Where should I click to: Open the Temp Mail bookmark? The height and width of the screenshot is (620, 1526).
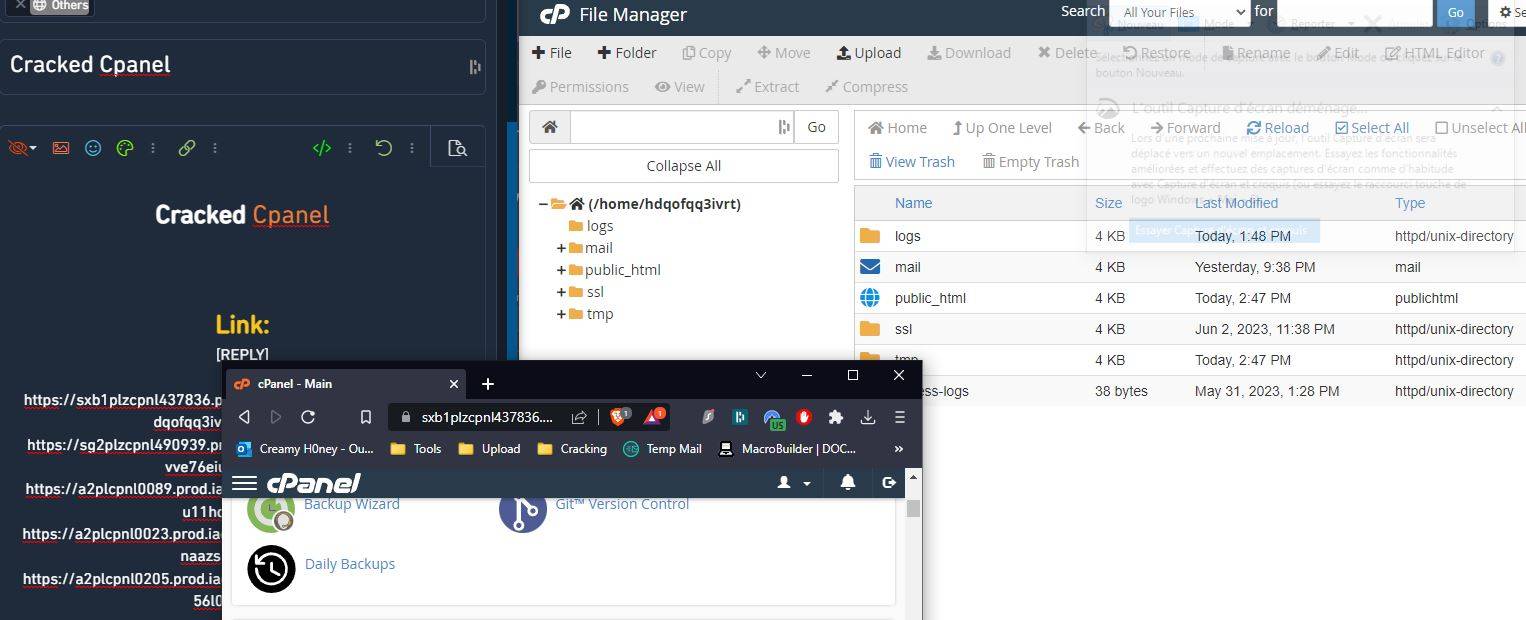(x=662, y=449)
